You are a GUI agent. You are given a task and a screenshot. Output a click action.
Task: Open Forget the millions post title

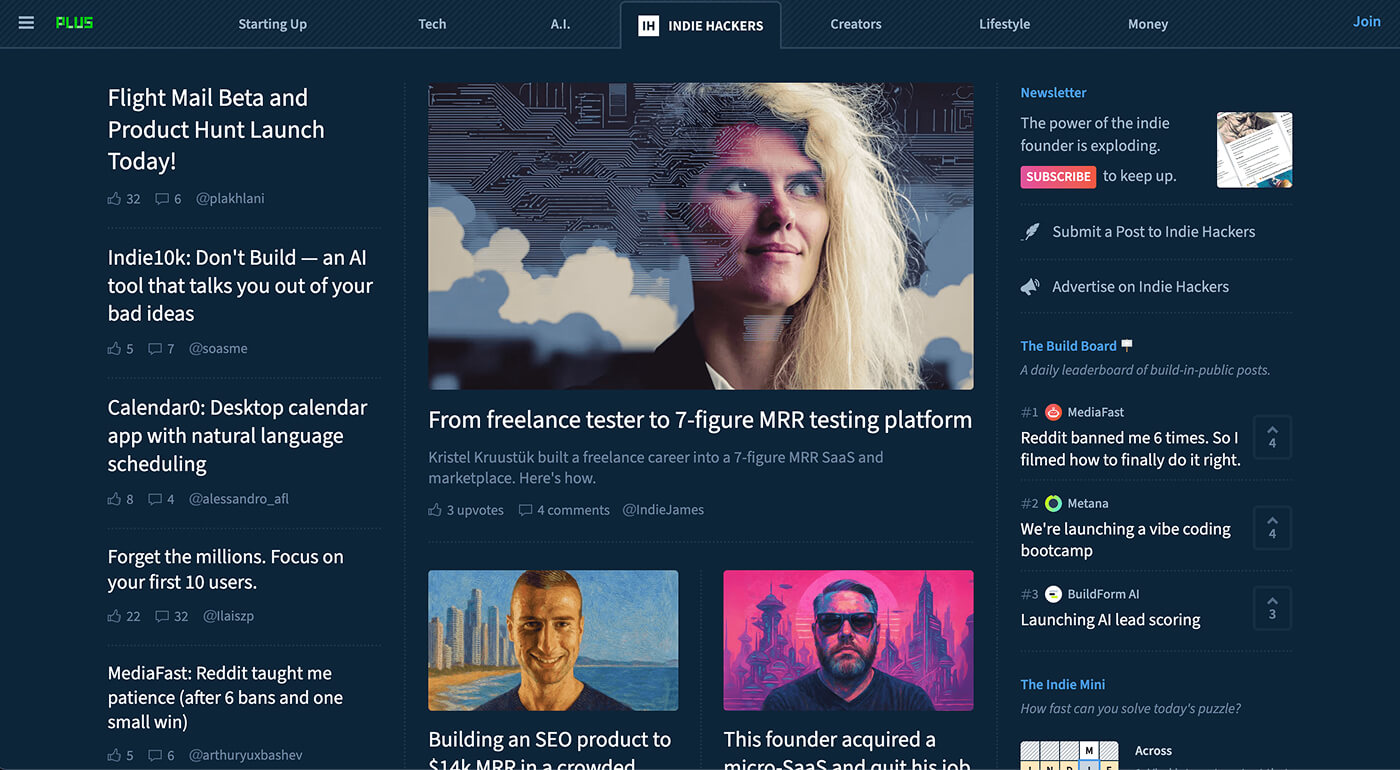(226, 569)
